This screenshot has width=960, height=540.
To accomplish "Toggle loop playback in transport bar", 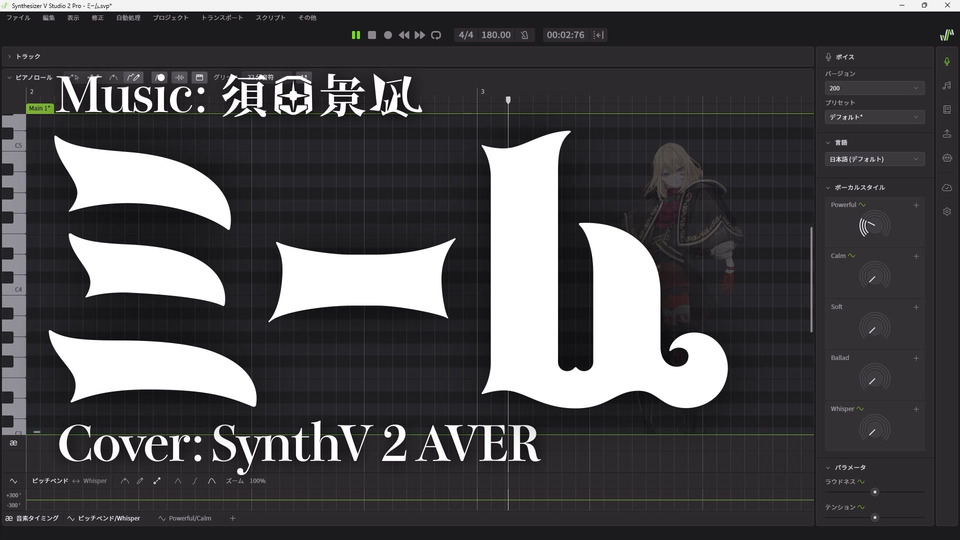I will coord(436,35).
